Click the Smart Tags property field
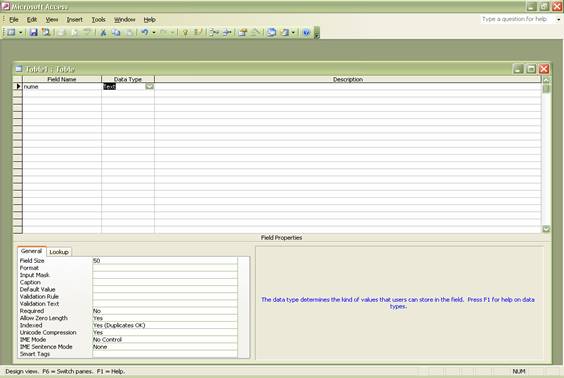The height and width of the screenshot is (378, 564). point(165,354)
